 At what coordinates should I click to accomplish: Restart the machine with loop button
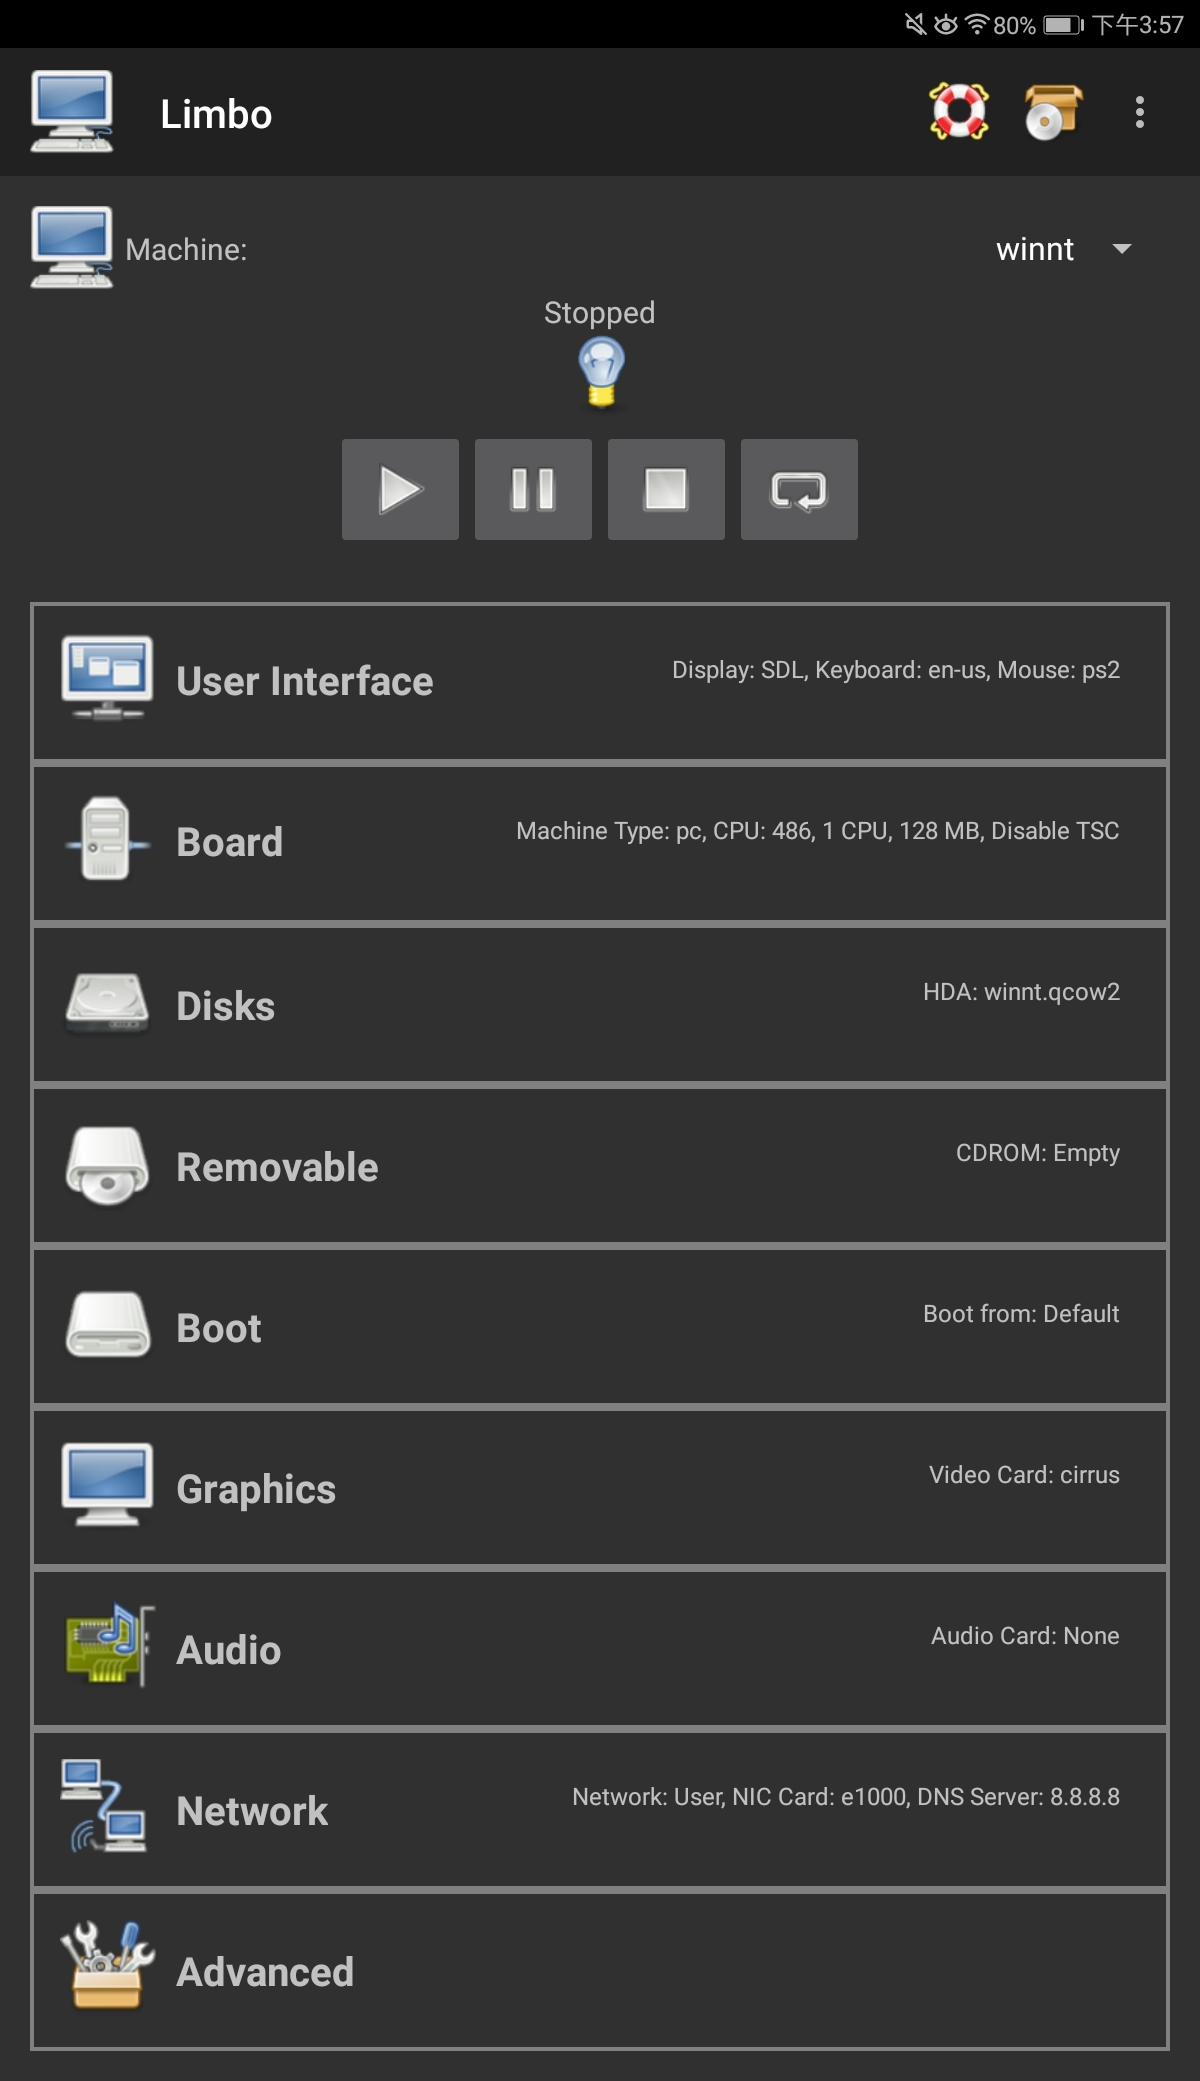799,490
